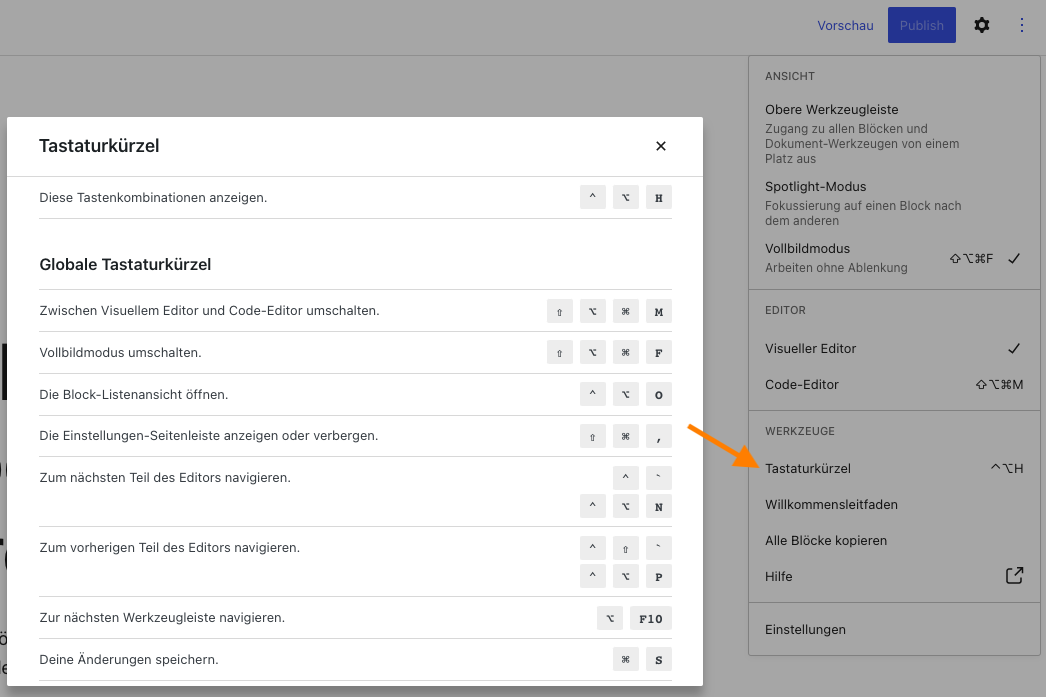Click 'Deine Änderungen speichern.' text
The image size is (1046, 697).
point(129,660)
